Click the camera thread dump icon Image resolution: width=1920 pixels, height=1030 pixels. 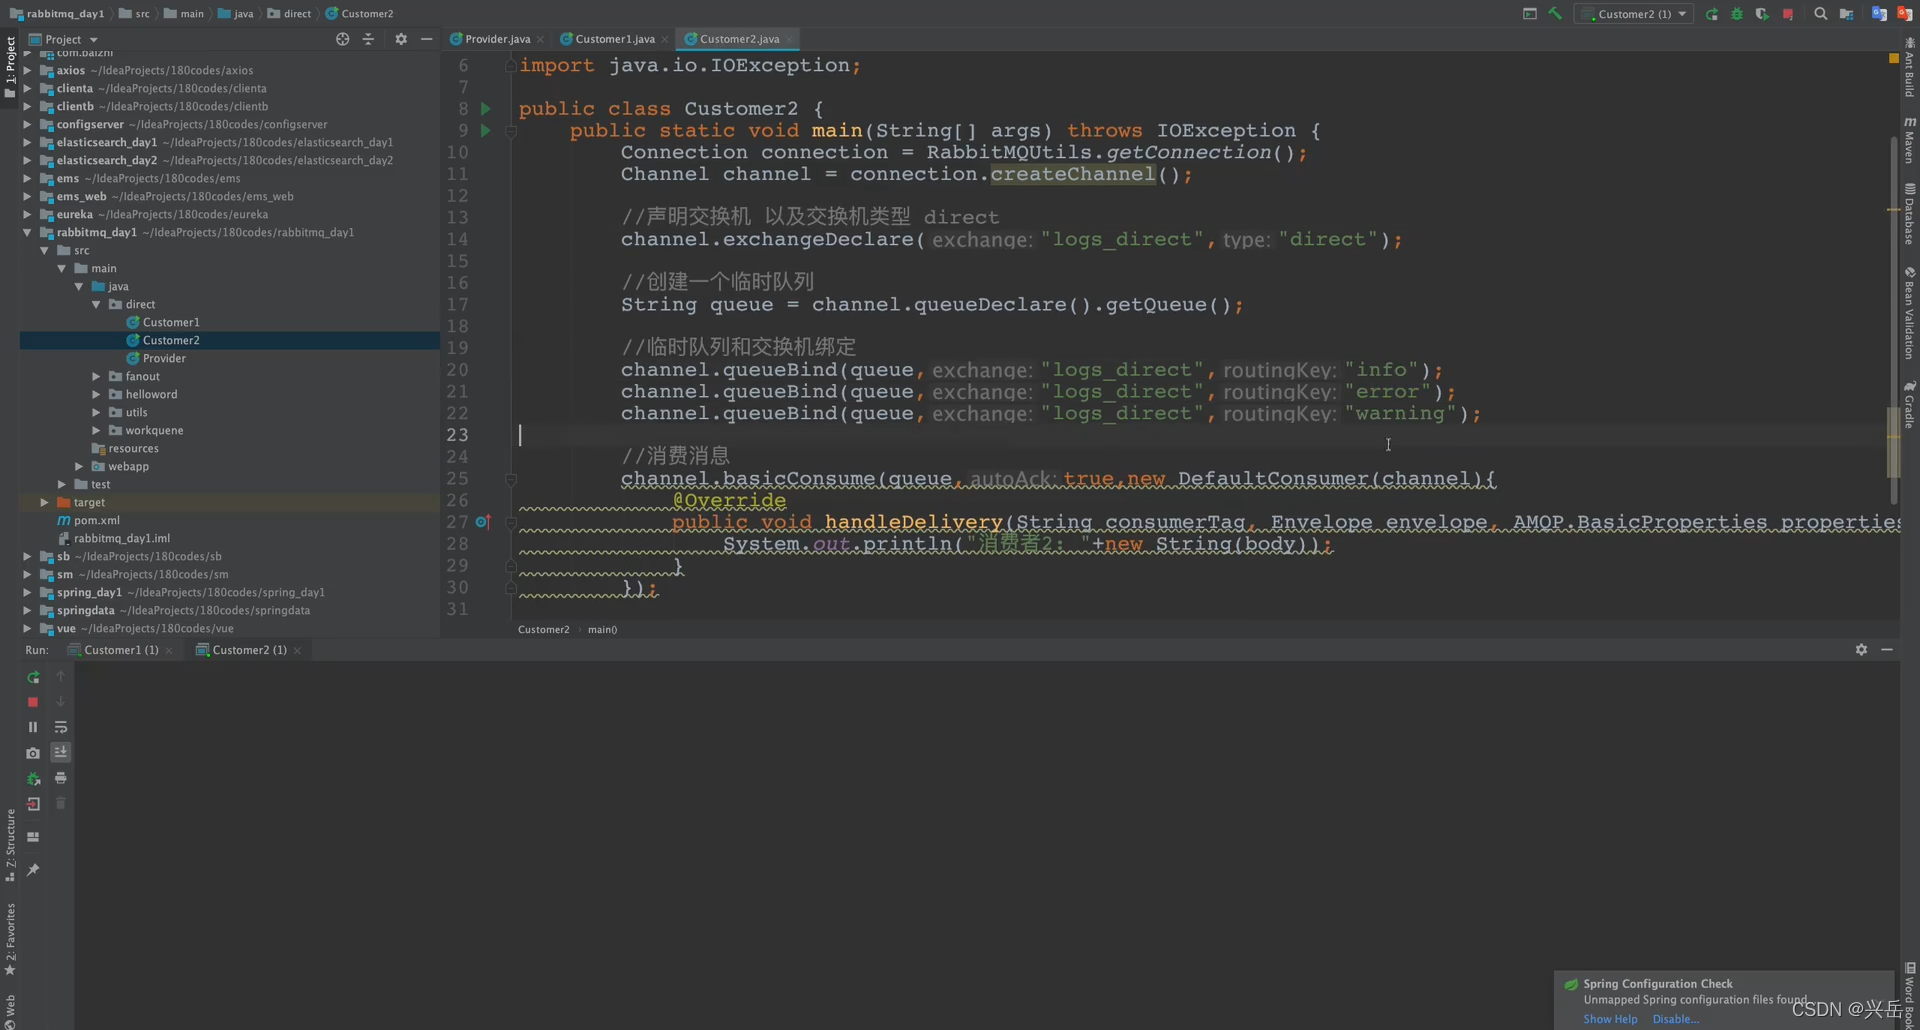click(x=33, y=753)
